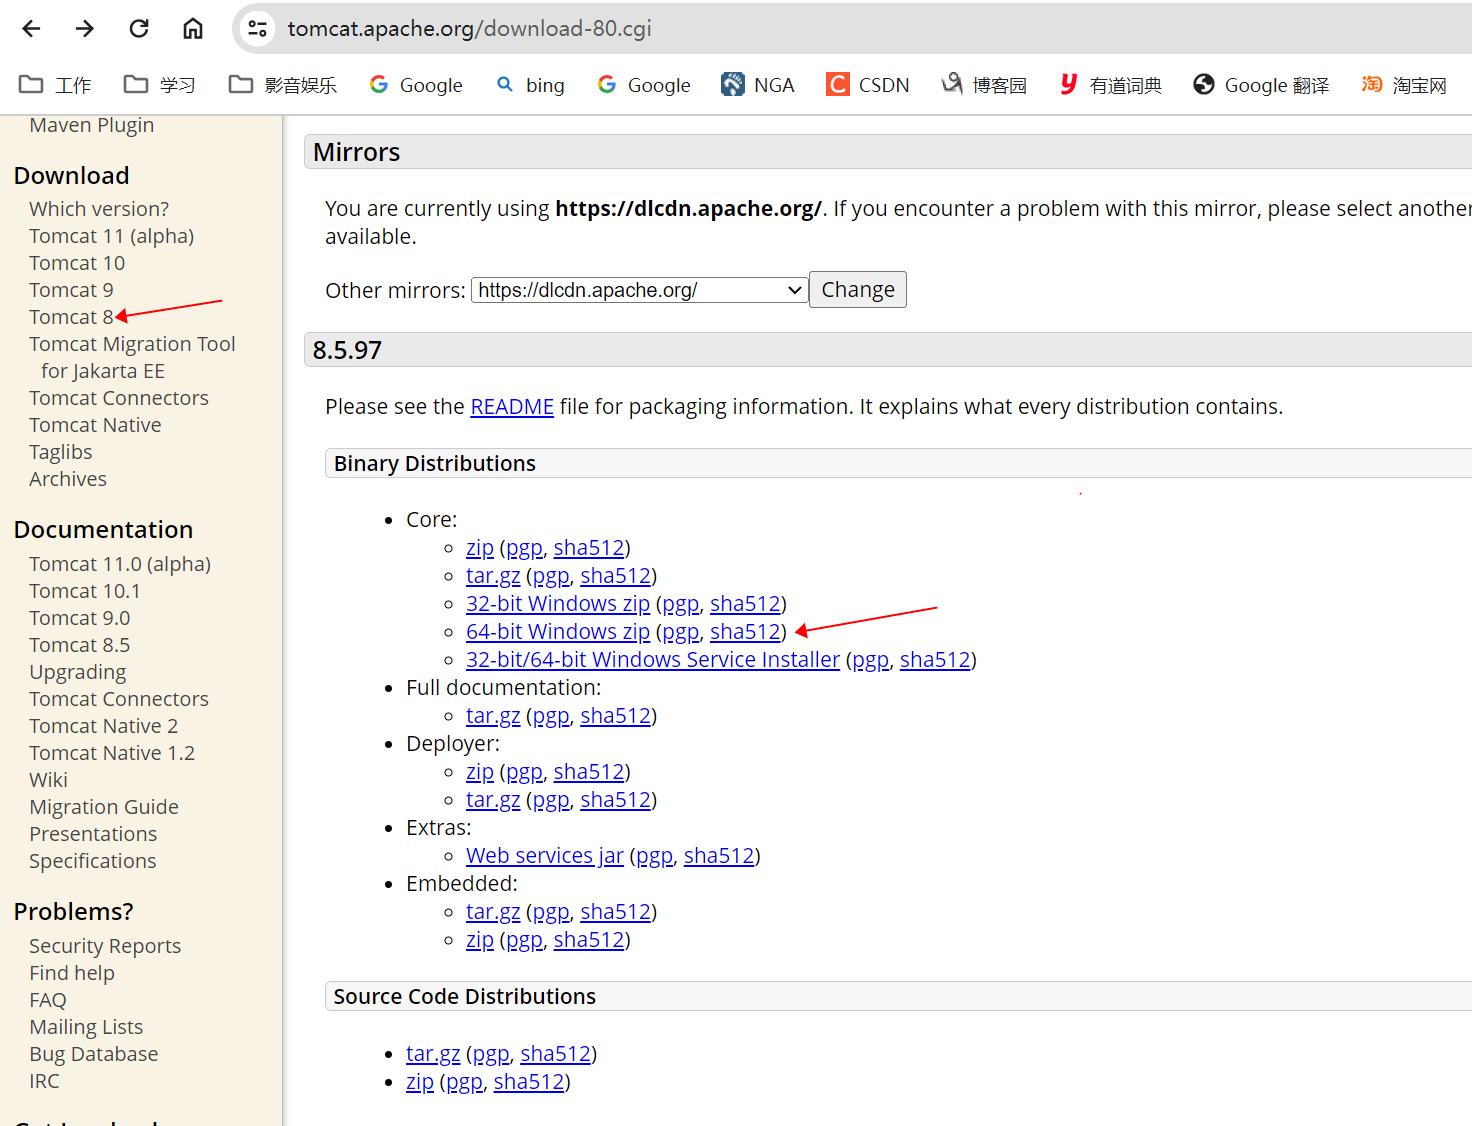Open Tomcat 9.0 documentation
This screenshot has width=1472, height=1126.
pos(80,618)
